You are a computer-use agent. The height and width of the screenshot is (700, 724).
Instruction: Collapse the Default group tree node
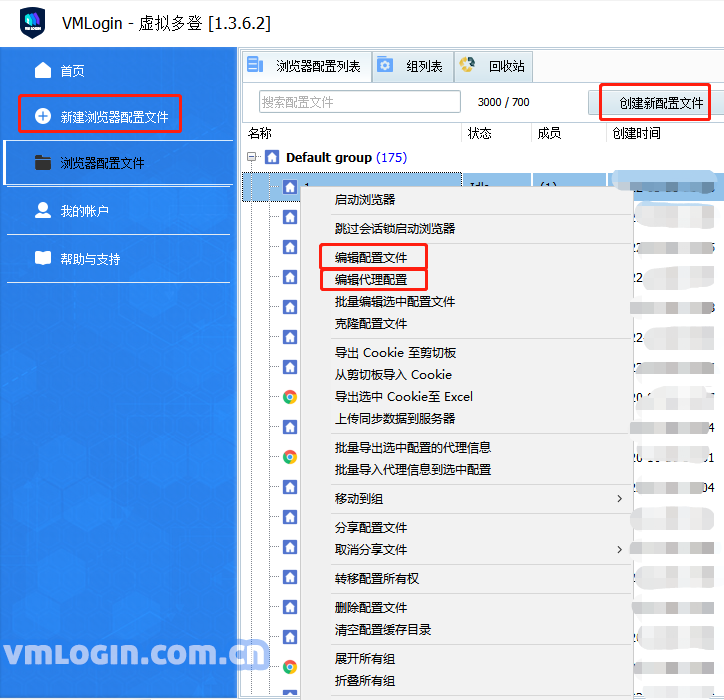pyautogui.click(x=252, y=158)
